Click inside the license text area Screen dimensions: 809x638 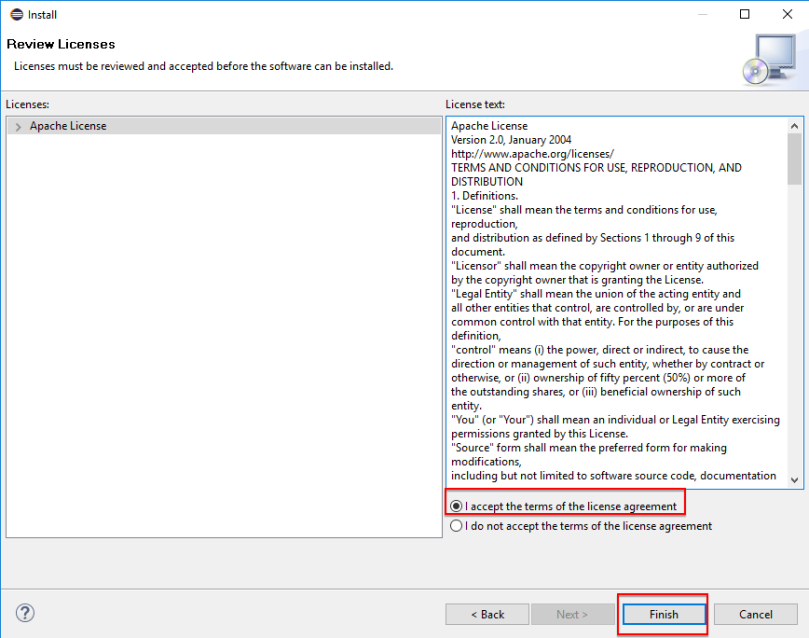point(617,302)
